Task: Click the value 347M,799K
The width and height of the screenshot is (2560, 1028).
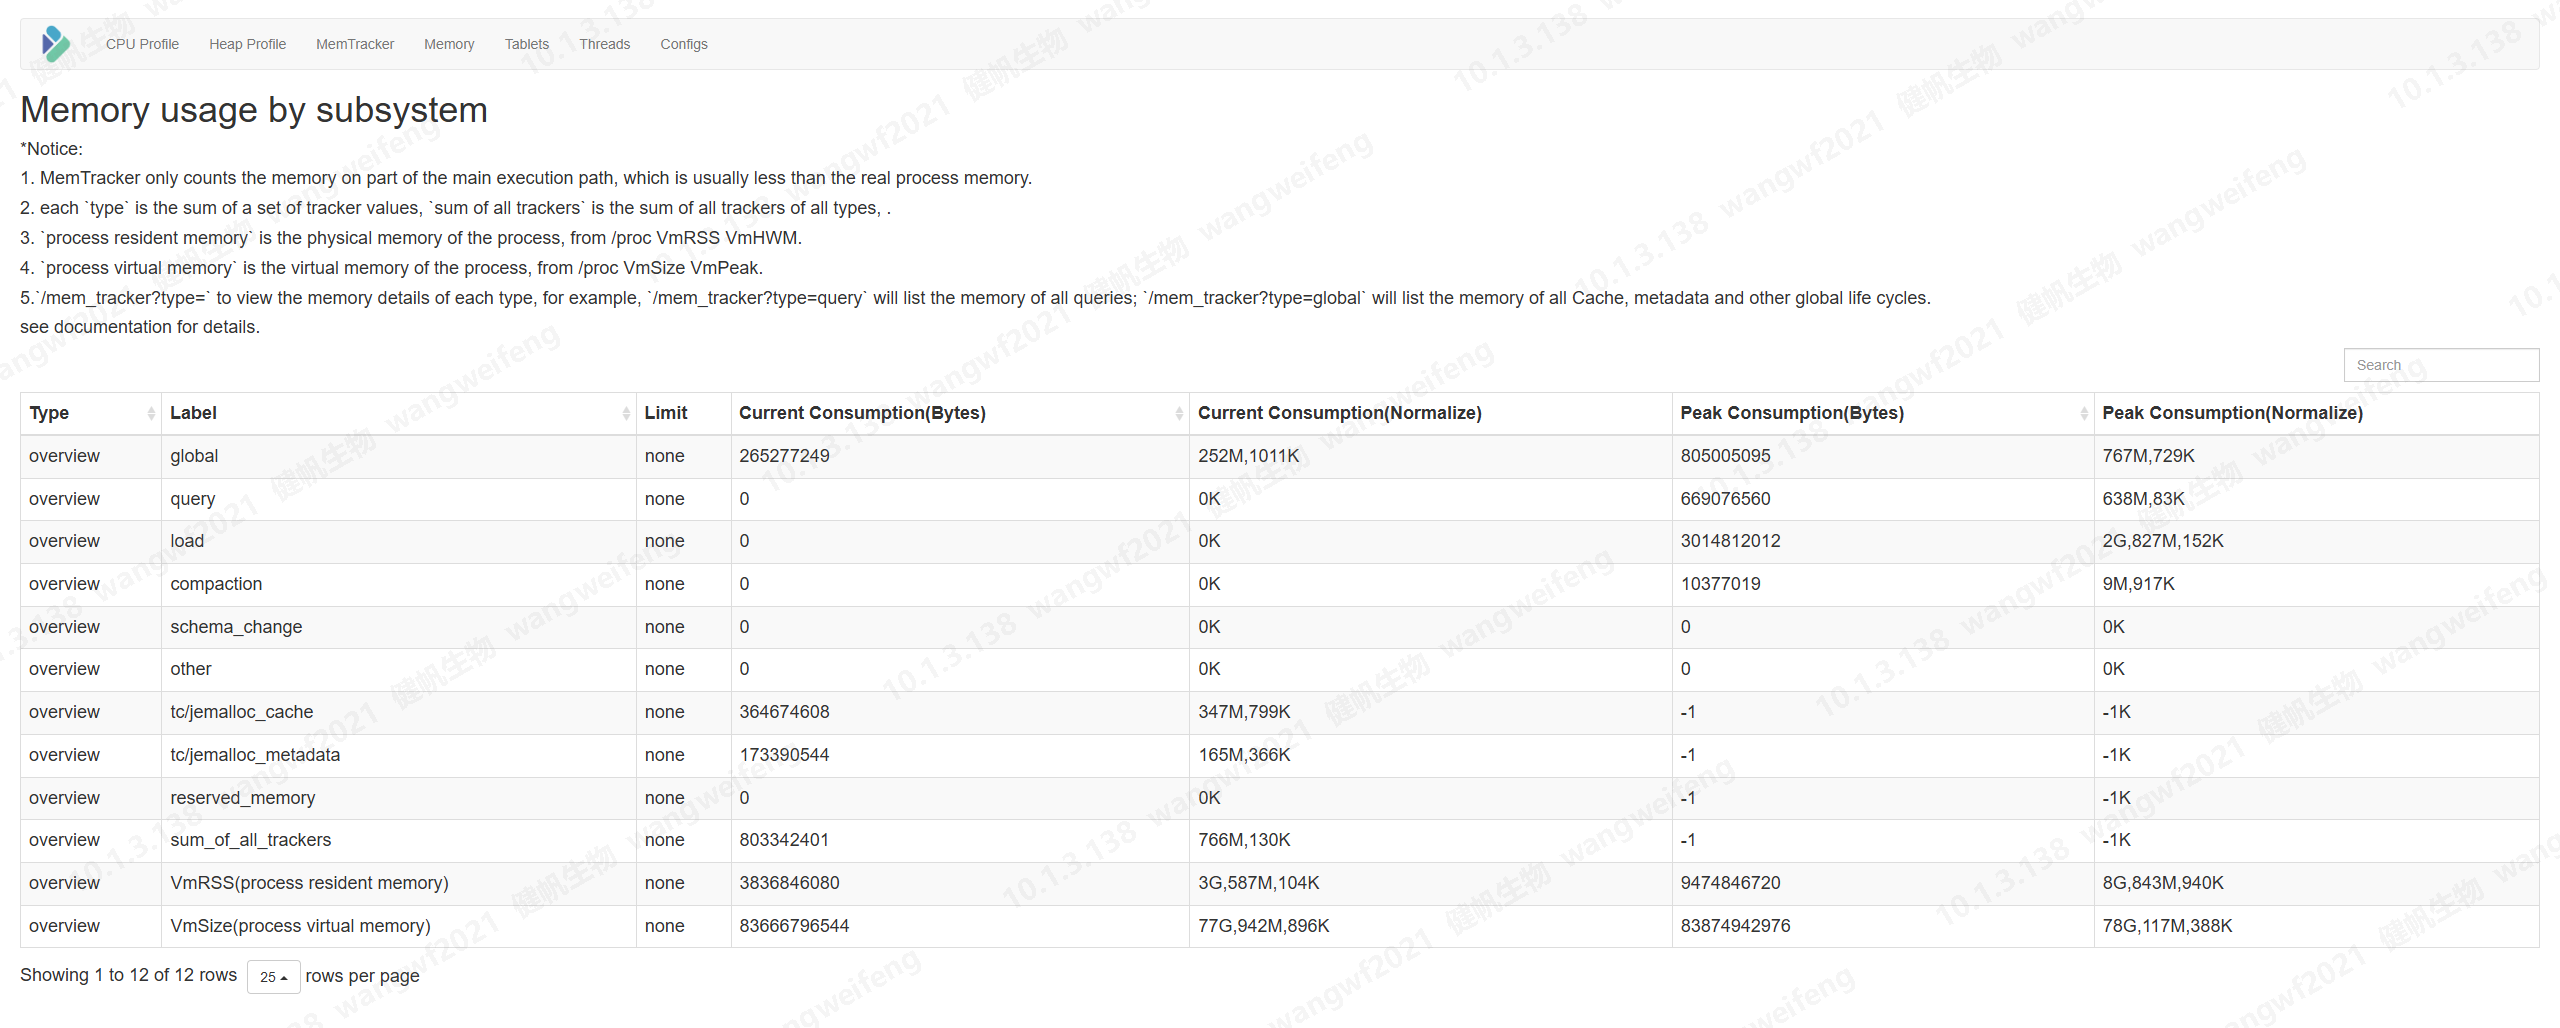Action: coord(1244,712)
